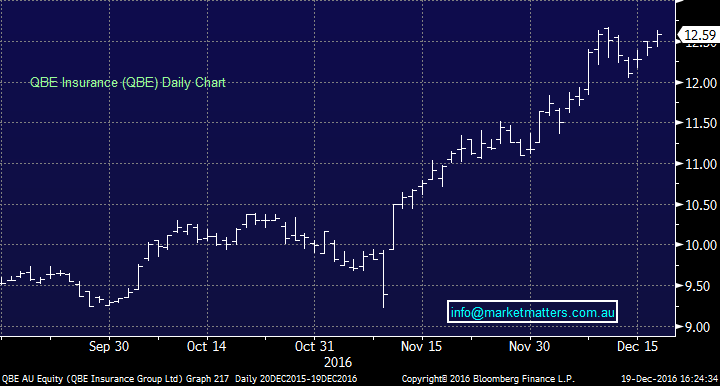Image resolution: width=720 pixels, height=386 pixels.
Task: Click the QBE AU Equity graph description text
Action: (115, 379)
